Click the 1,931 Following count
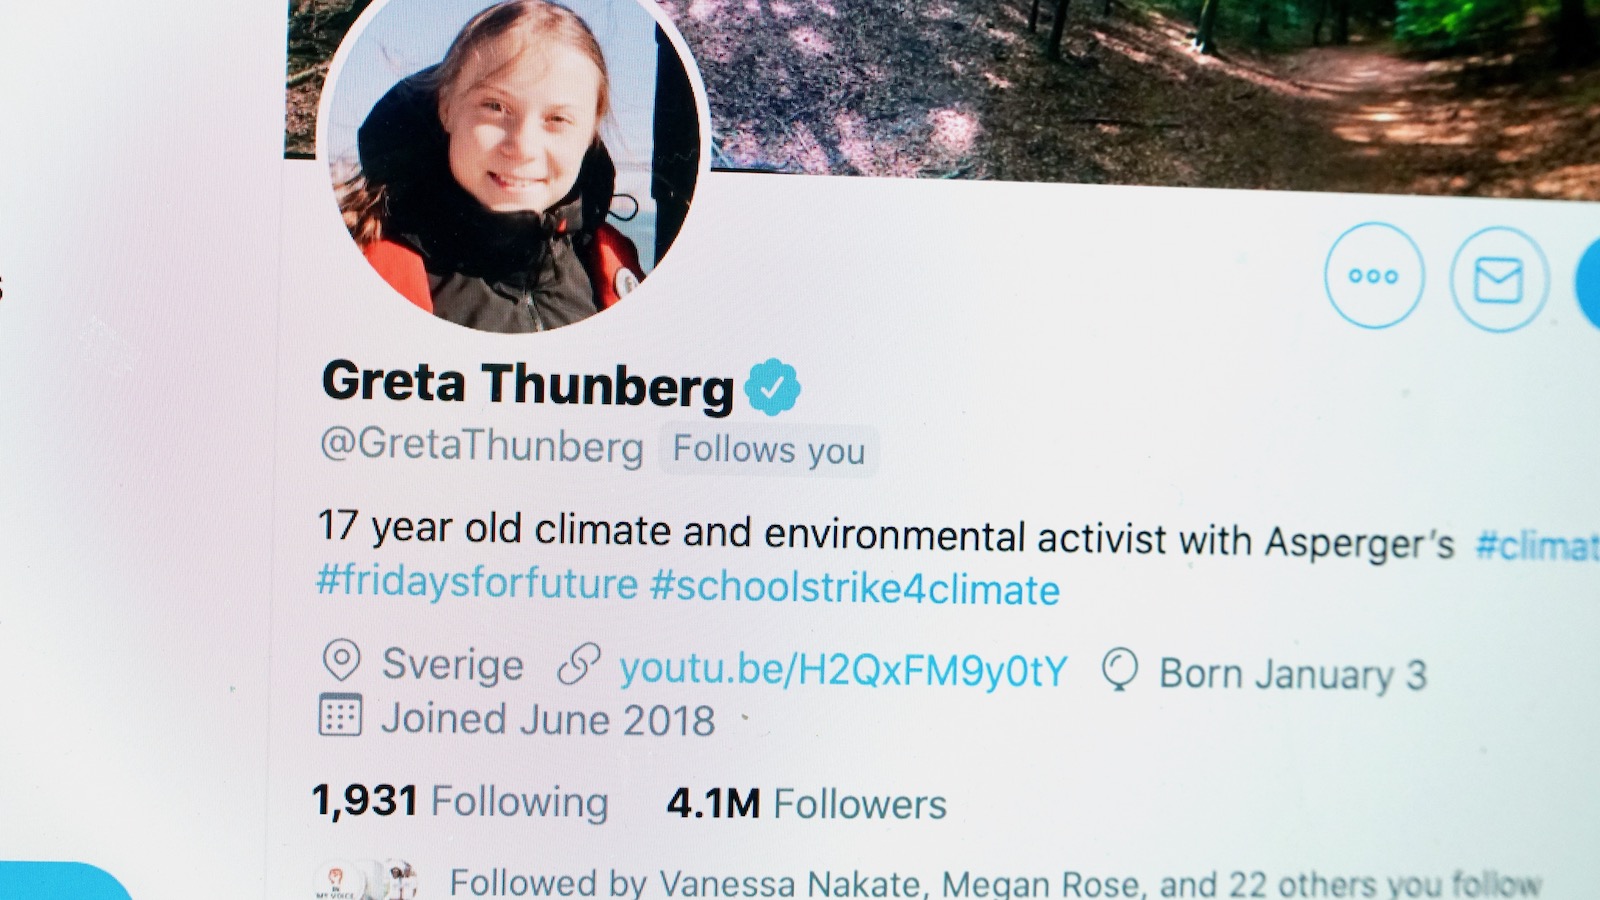The width and height of the screenshot is (1600, 900). coord(460,801)
